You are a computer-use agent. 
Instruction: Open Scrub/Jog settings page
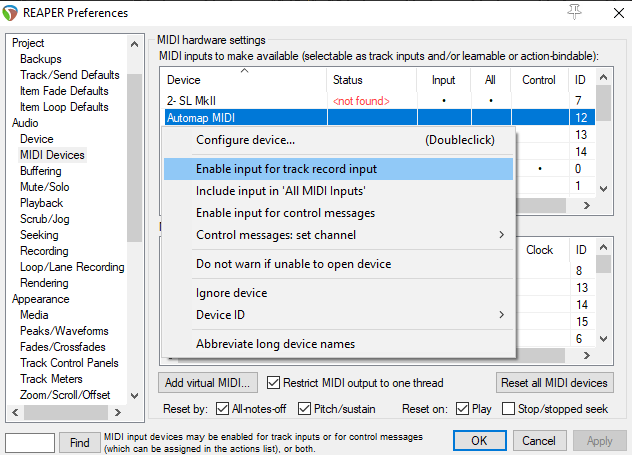point(45,219)
